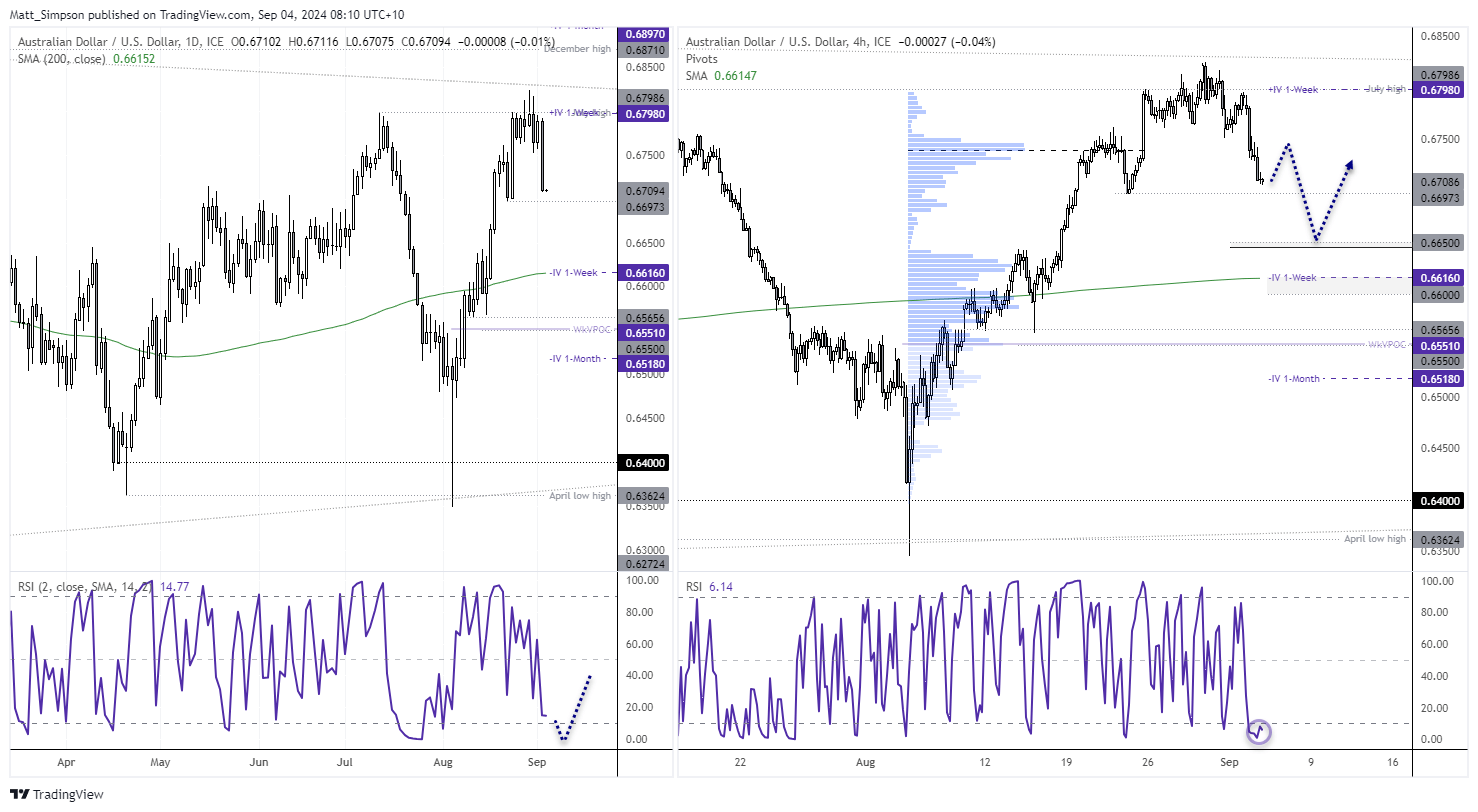Click the '-IV 1-Week' label on 4h chart
The width and height of the screenshot is (1478, 812).
1293,277
